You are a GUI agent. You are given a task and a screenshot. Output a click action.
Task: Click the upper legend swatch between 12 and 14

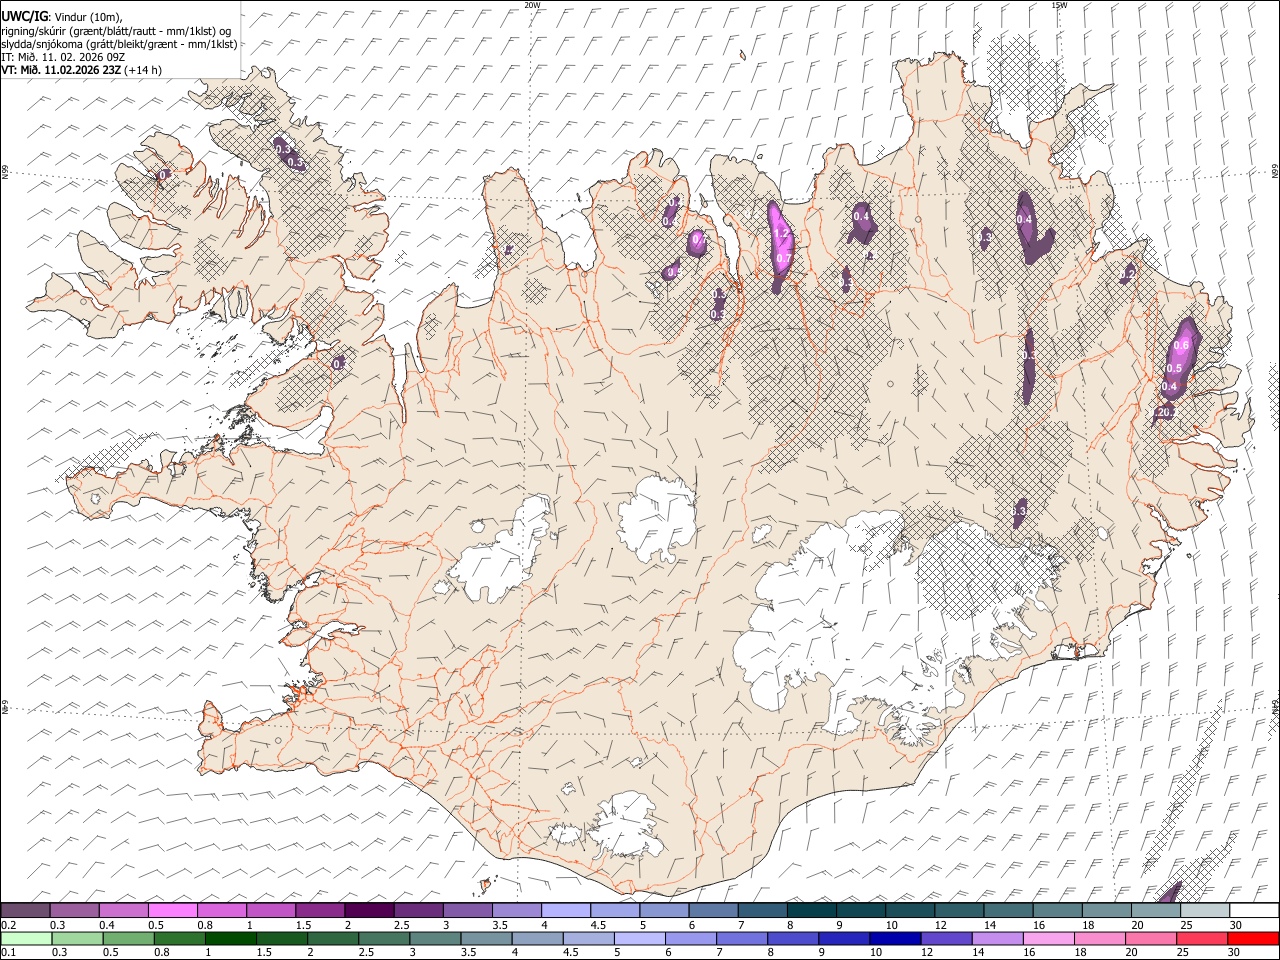coord(959,911)
